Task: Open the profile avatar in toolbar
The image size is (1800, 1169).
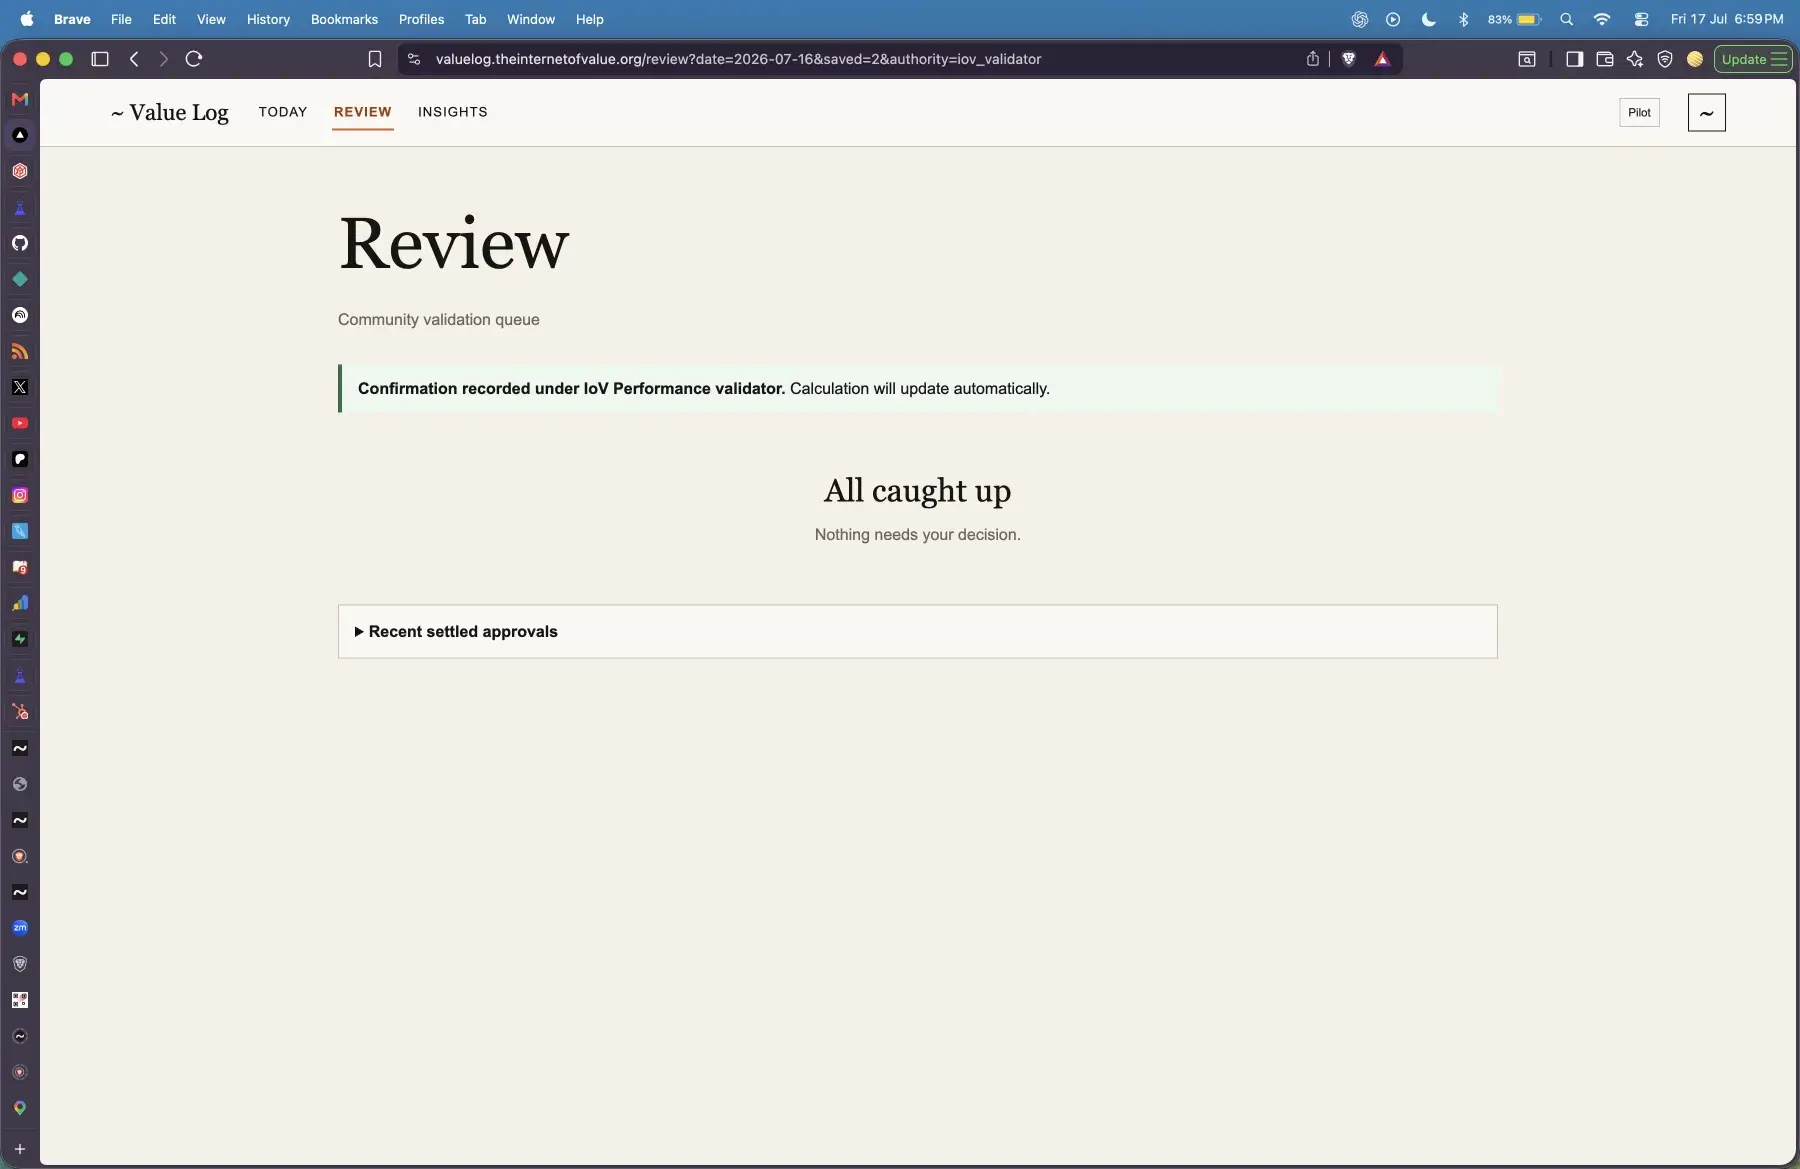Action: pyautogui.click(x=1695, y=59)
